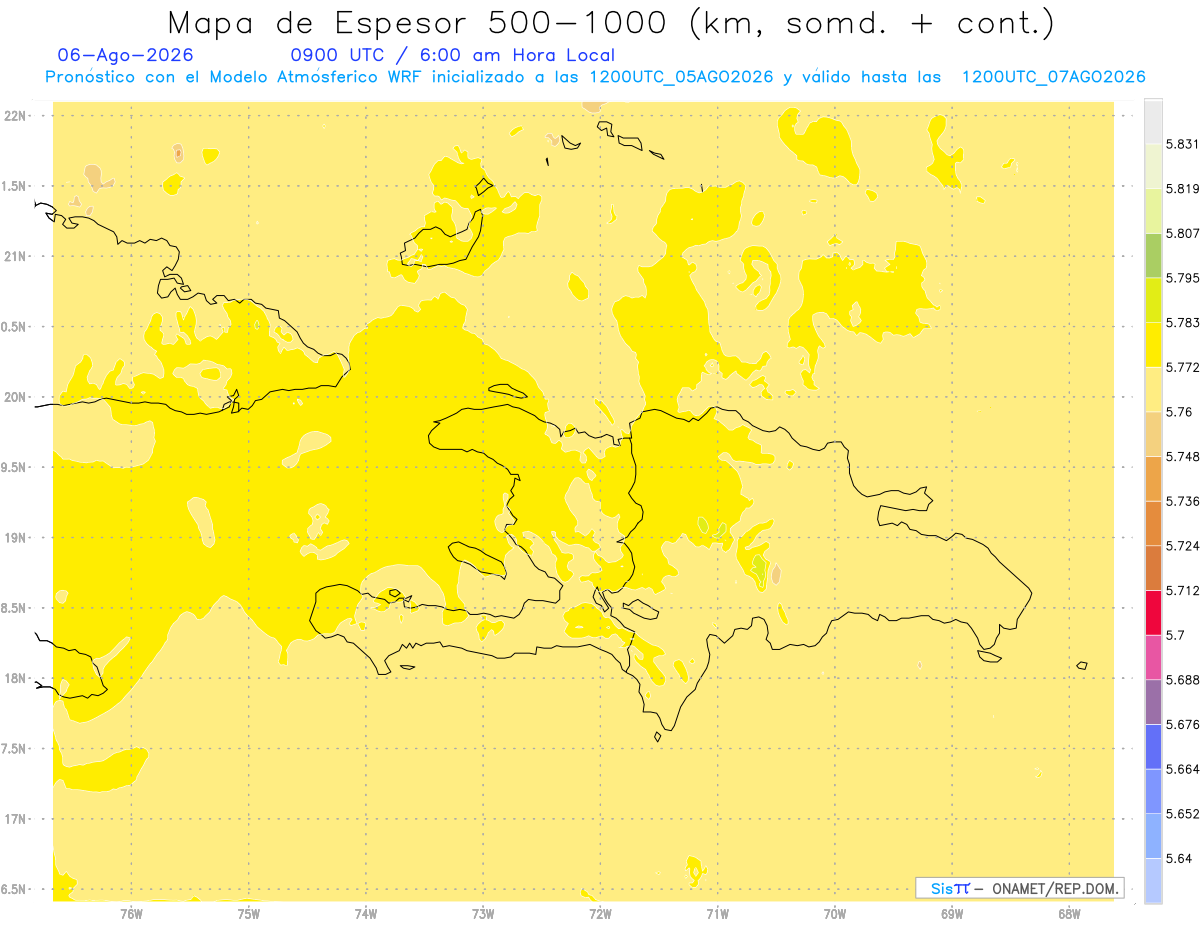Click the colorbar value 5.807
The width and height of the screenshot is (1200, 927).
pos(1183,233)
